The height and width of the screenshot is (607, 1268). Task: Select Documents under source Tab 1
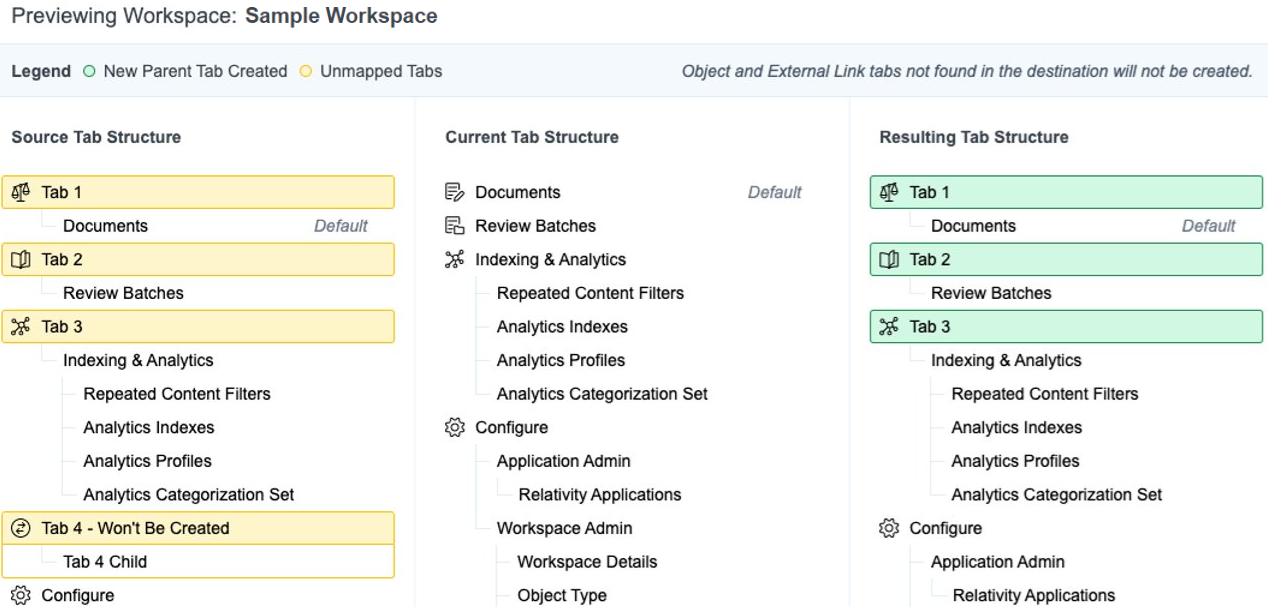[x=105, y=226]
